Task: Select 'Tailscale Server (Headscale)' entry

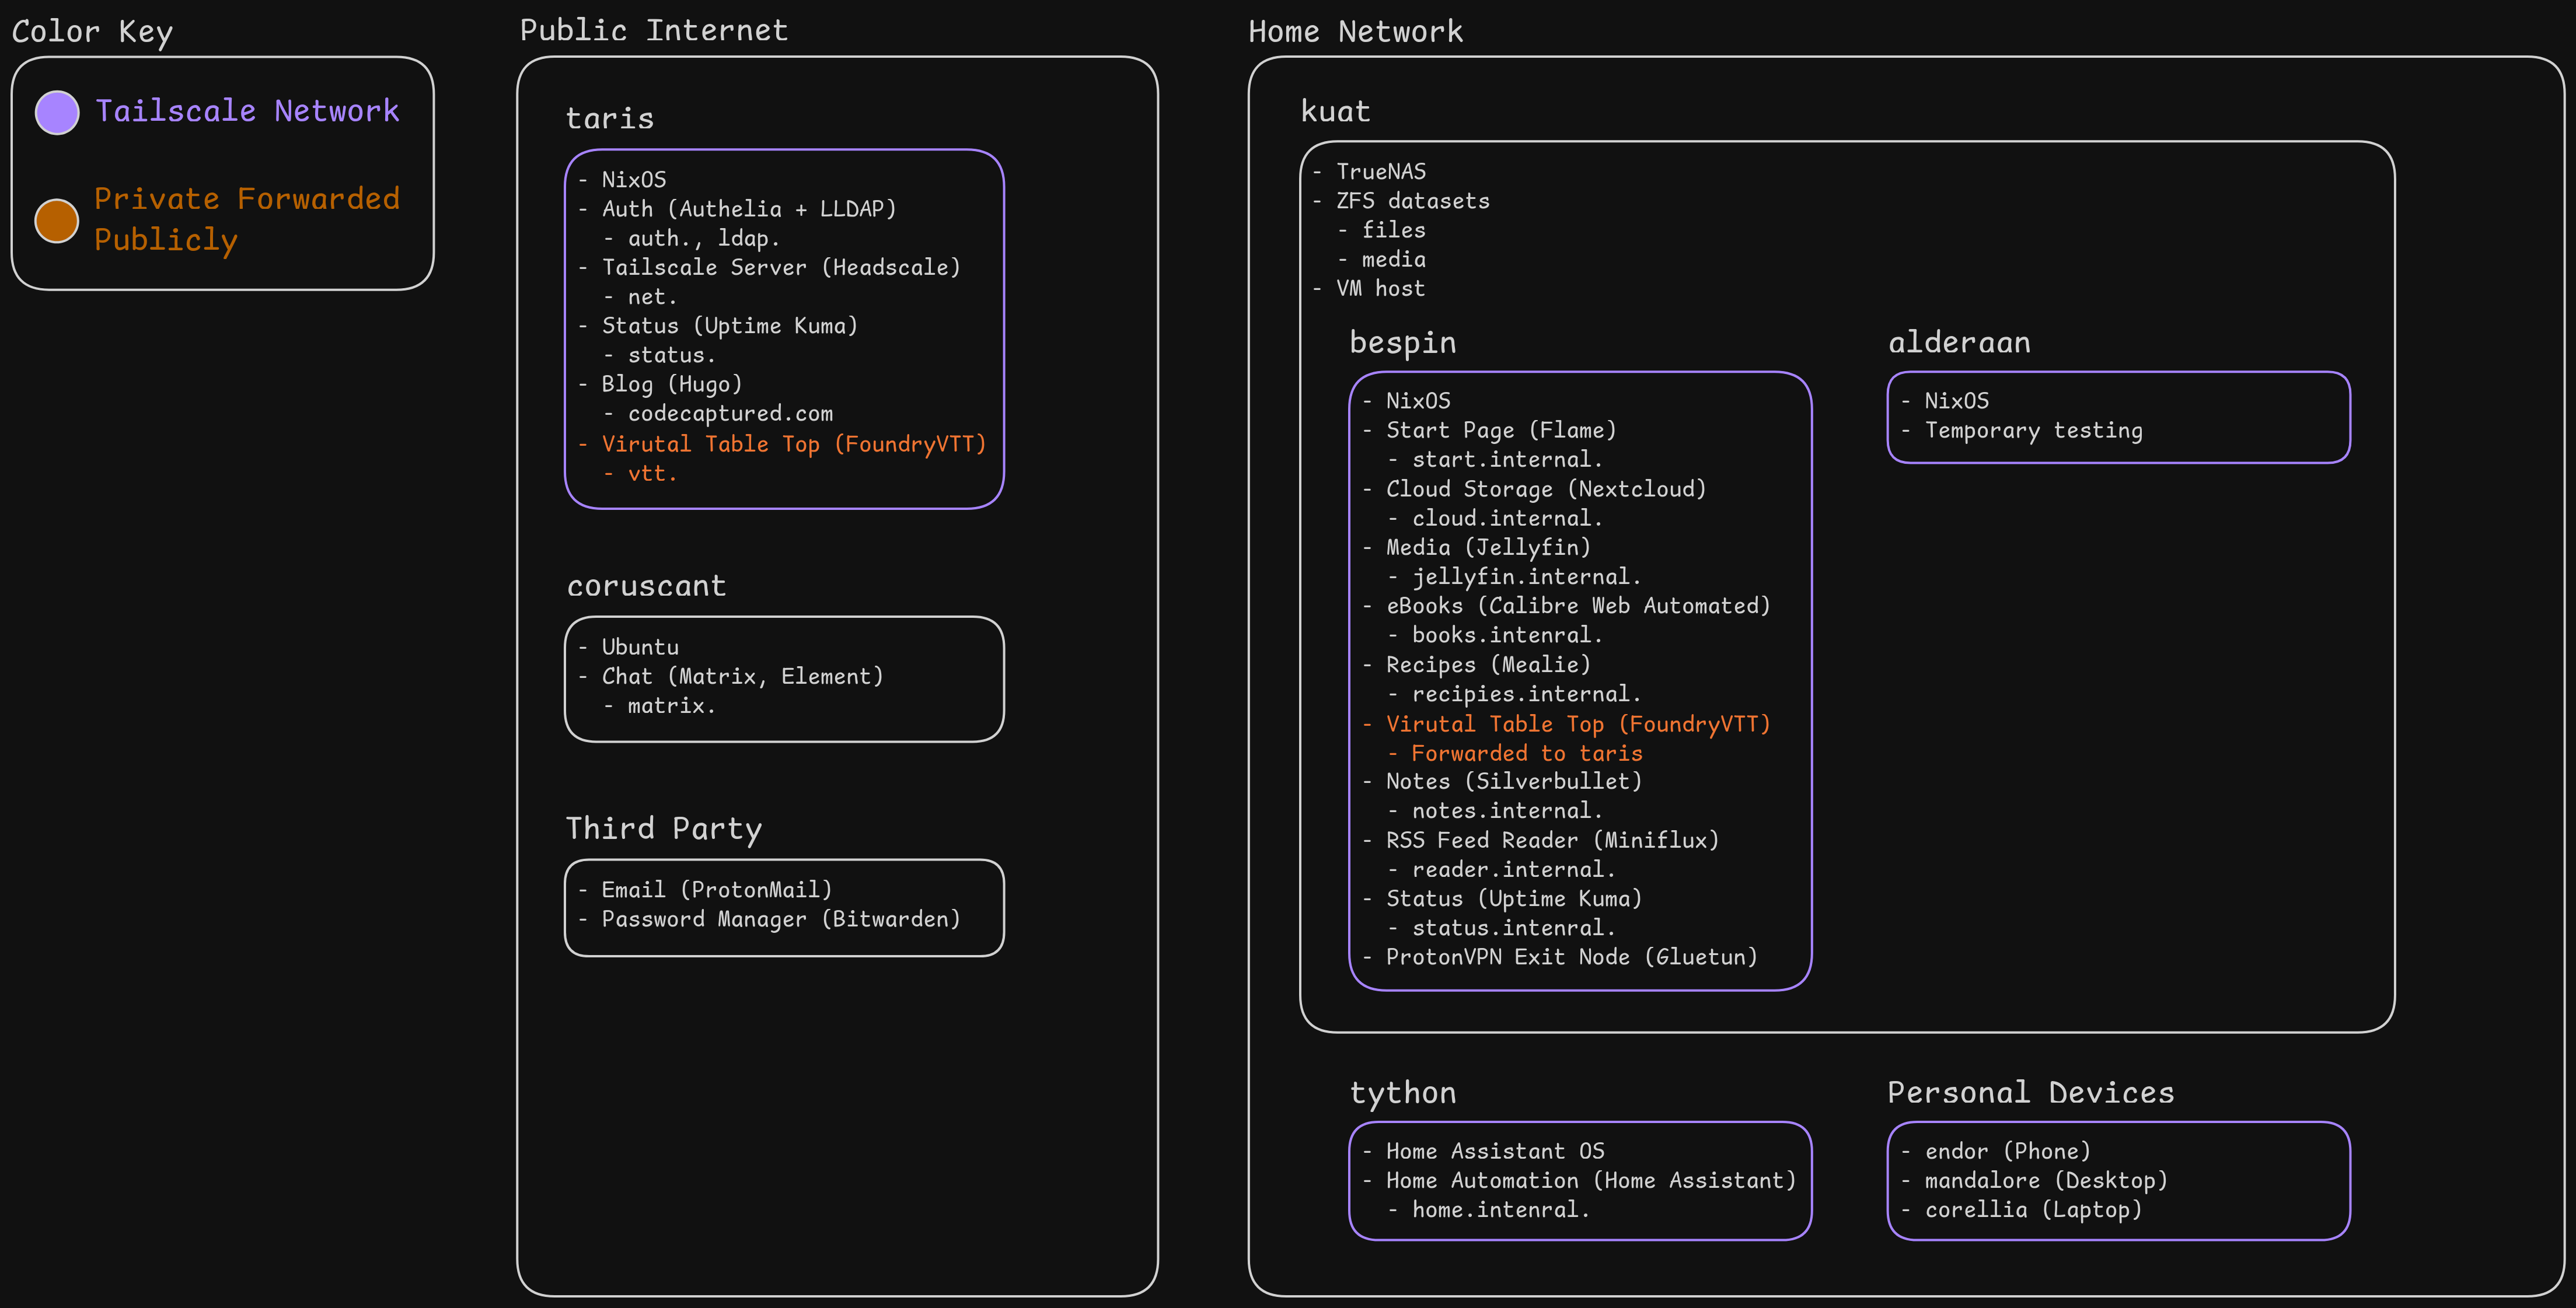Action: click(x=781, y=267)
